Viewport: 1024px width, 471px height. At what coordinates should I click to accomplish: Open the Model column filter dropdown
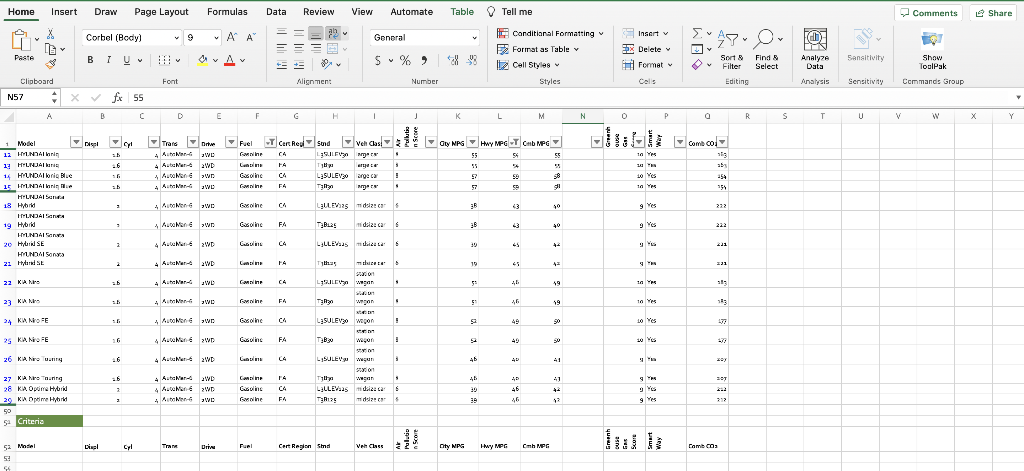point(75,142)
